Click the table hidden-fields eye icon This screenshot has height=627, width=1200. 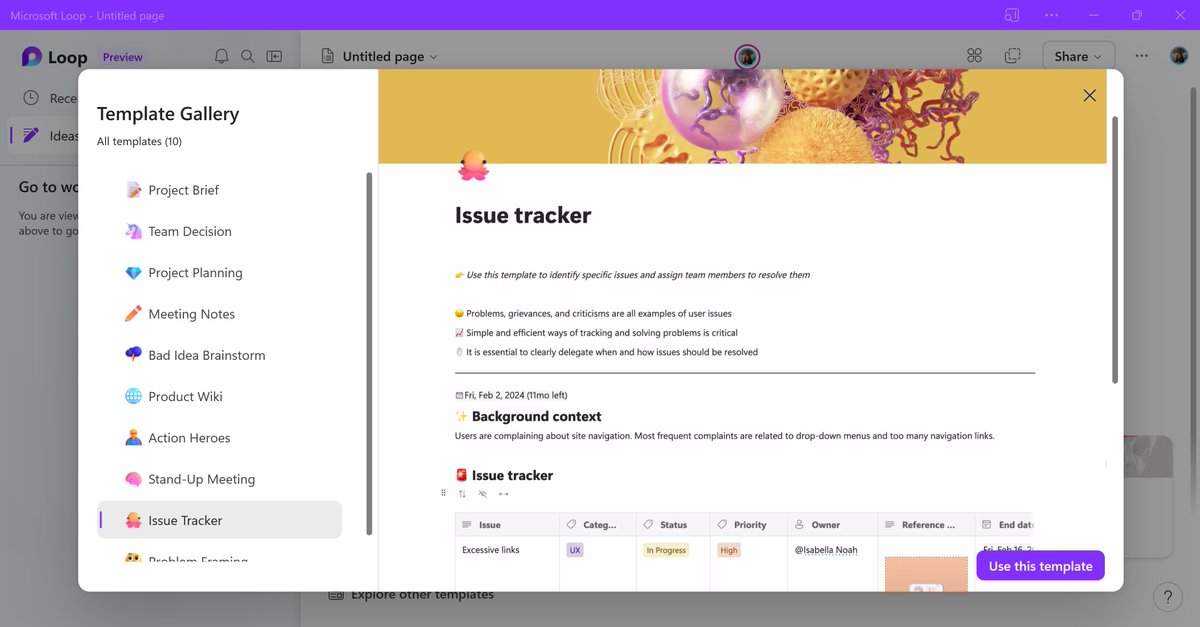coord(482,494)
